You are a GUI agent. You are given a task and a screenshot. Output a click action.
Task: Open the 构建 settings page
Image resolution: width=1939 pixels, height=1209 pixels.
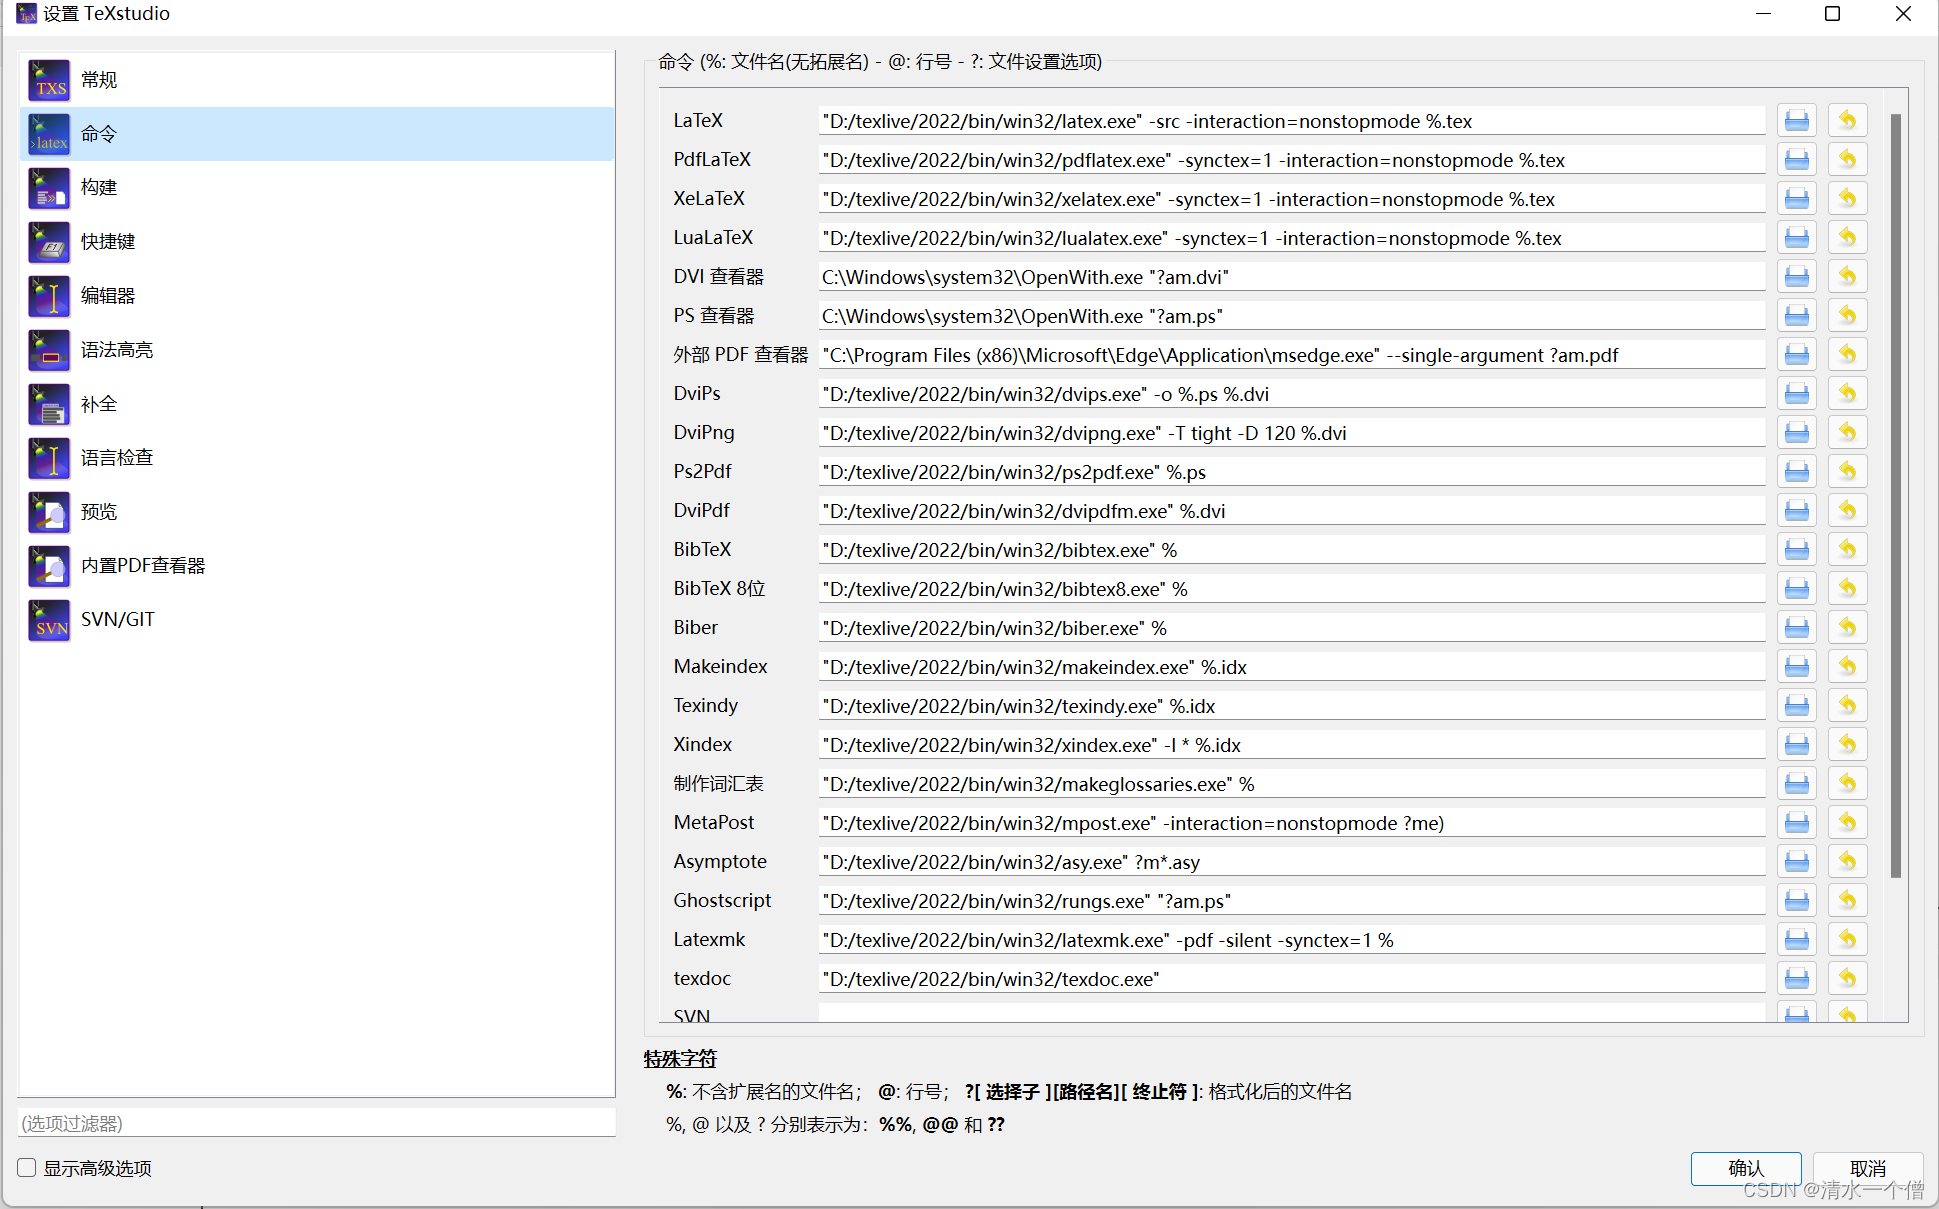click(99, 188)
